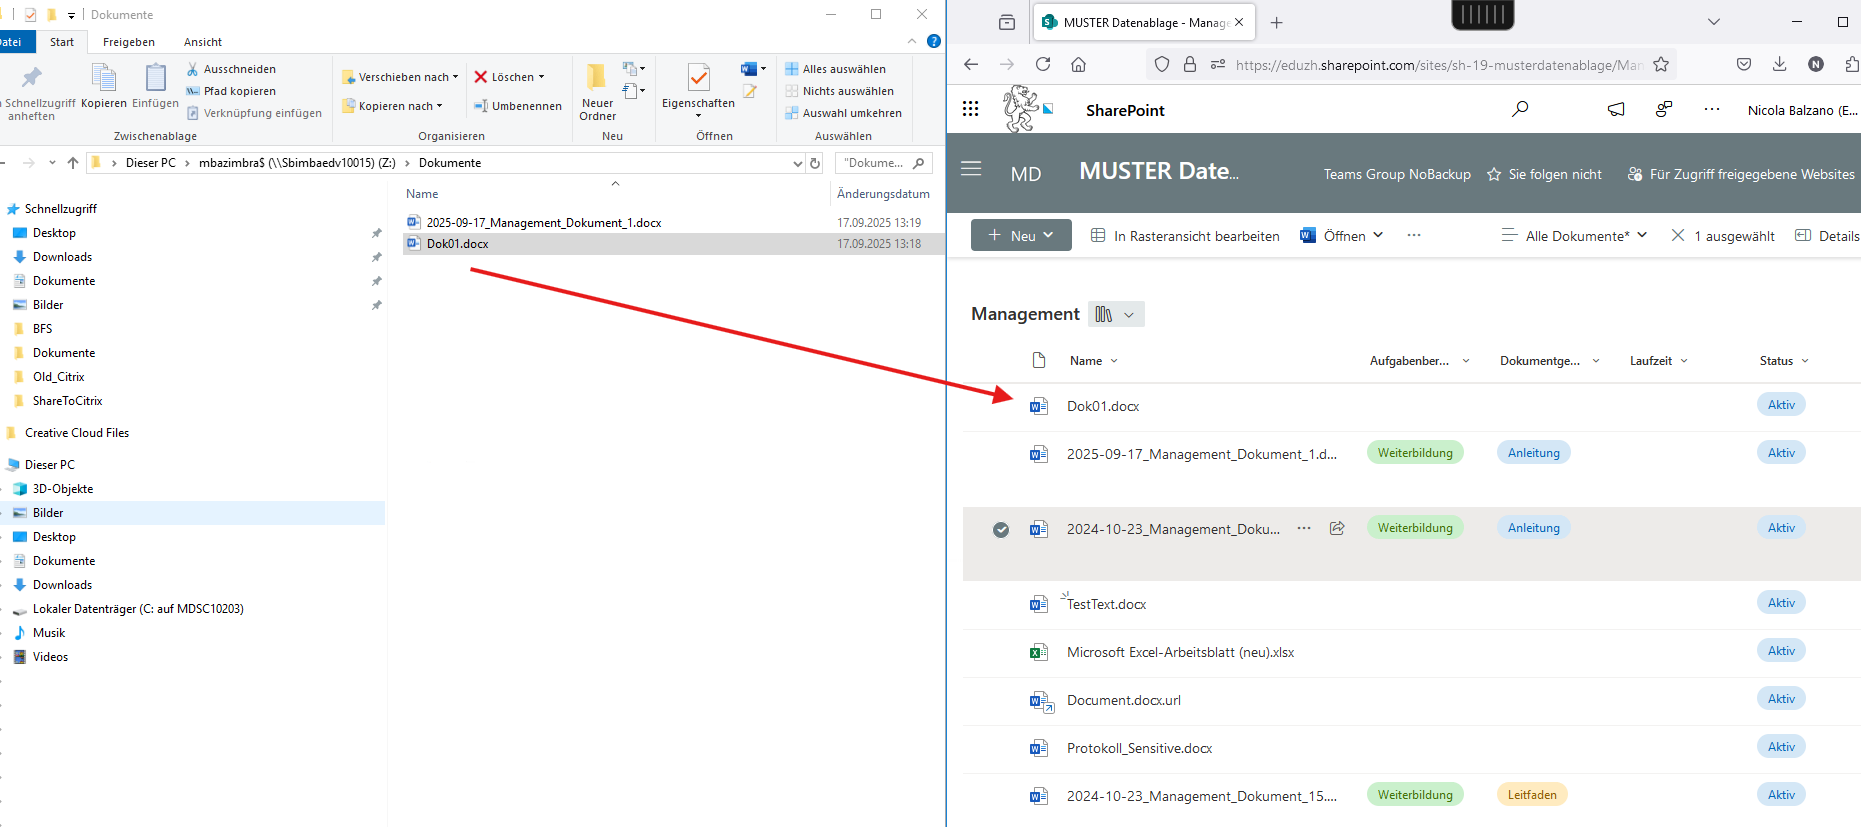Open the Alle Dokumente view dropdown
The width and height of the screenshot is (1861, 827).
1574,235
